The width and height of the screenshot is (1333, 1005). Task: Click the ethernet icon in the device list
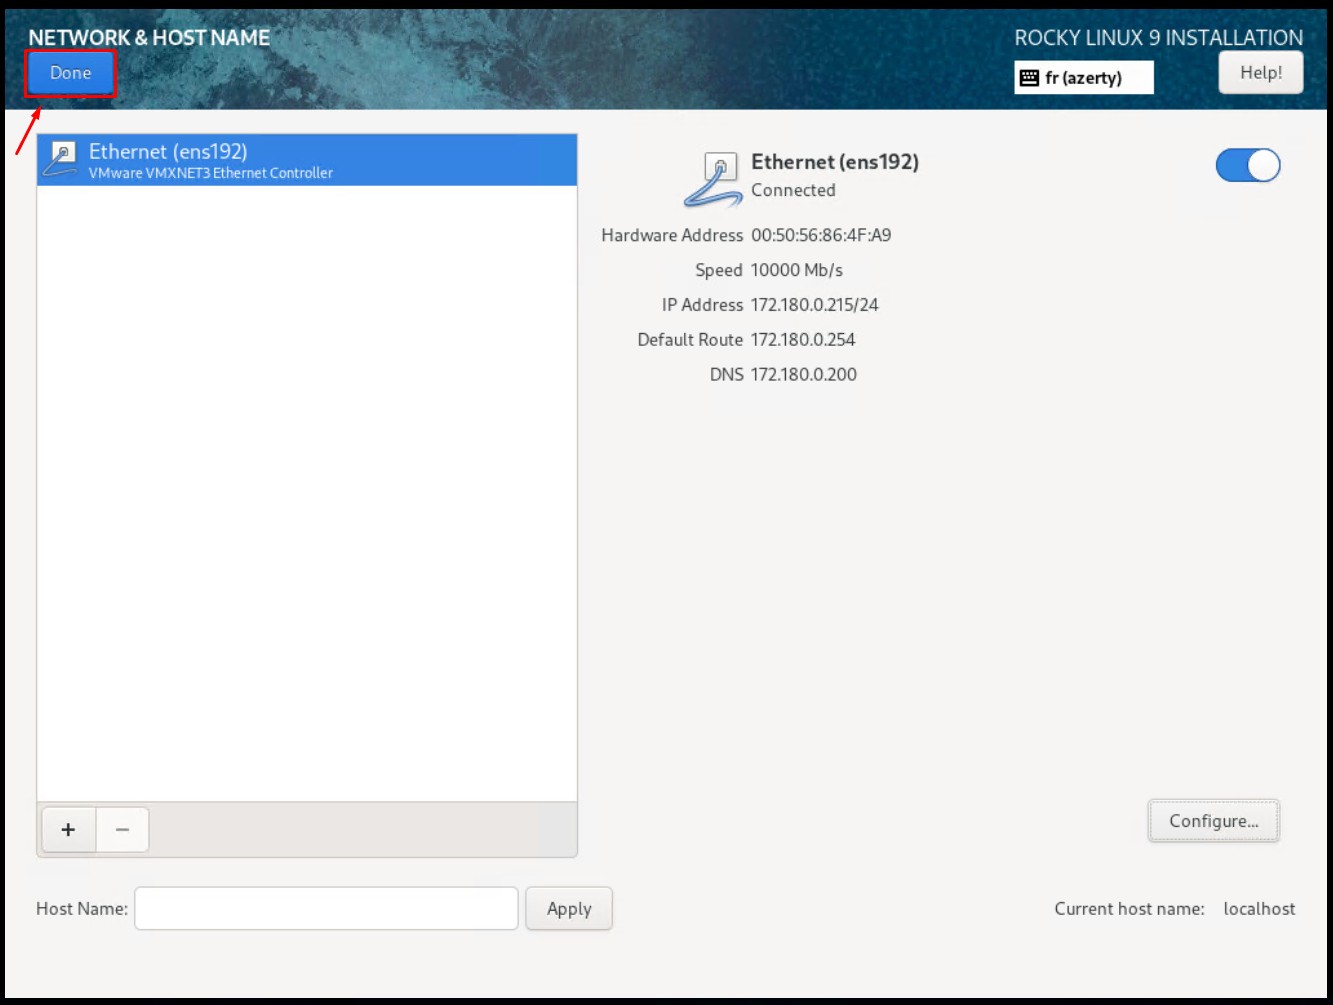[62, 160]
